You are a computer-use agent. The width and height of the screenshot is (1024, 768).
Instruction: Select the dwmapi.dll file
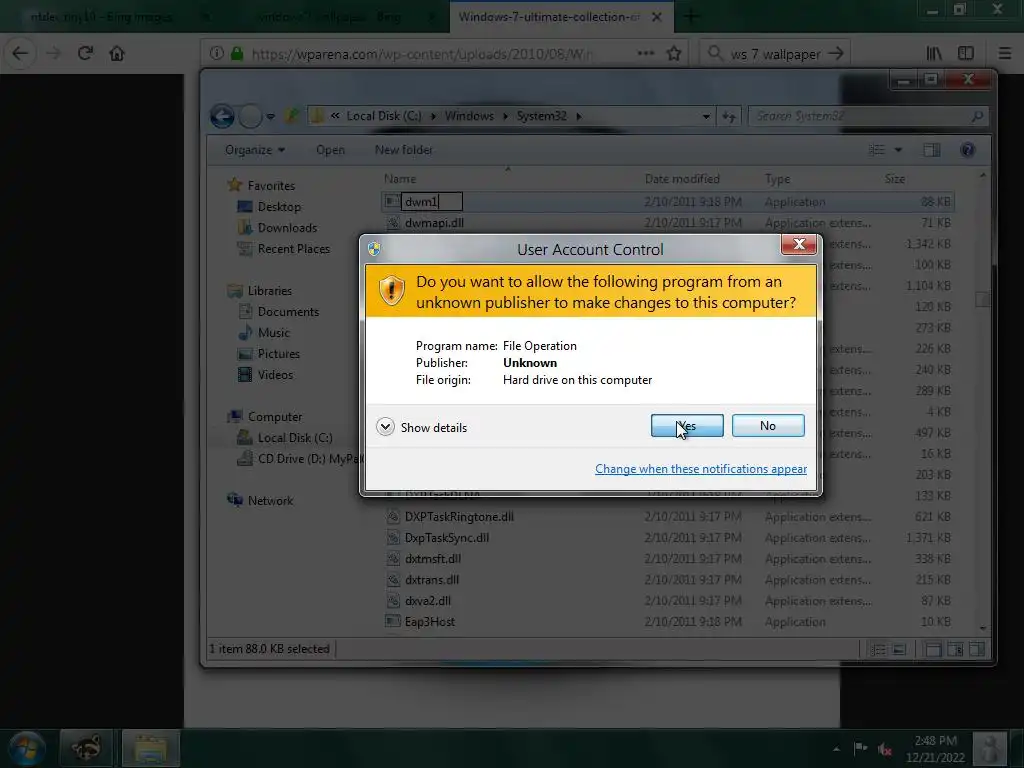point(434,223)
